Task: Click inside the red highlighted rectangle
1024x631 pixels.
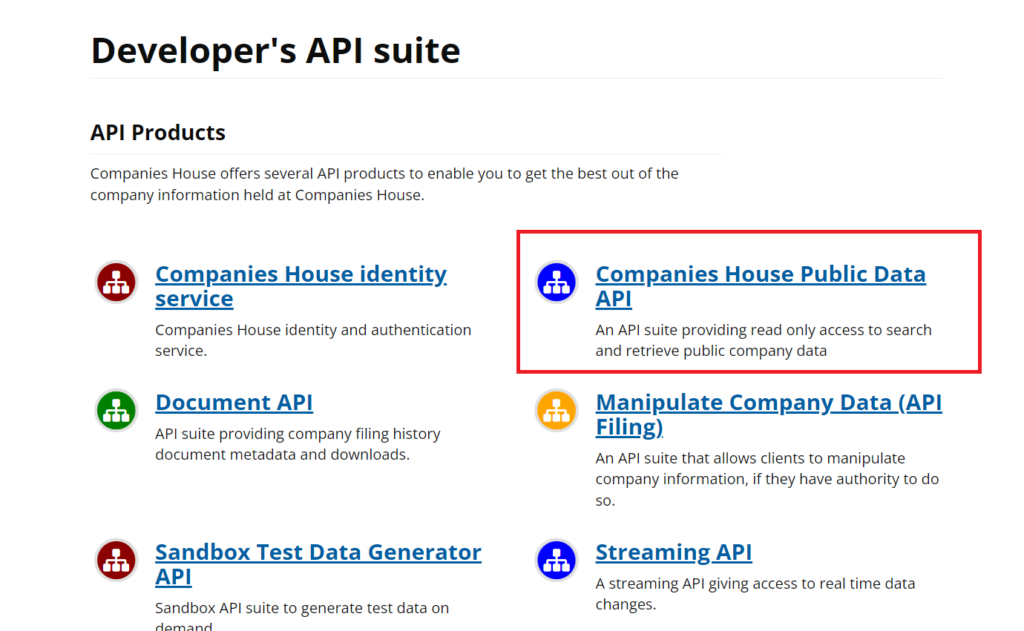Action: tap(748, 302)
